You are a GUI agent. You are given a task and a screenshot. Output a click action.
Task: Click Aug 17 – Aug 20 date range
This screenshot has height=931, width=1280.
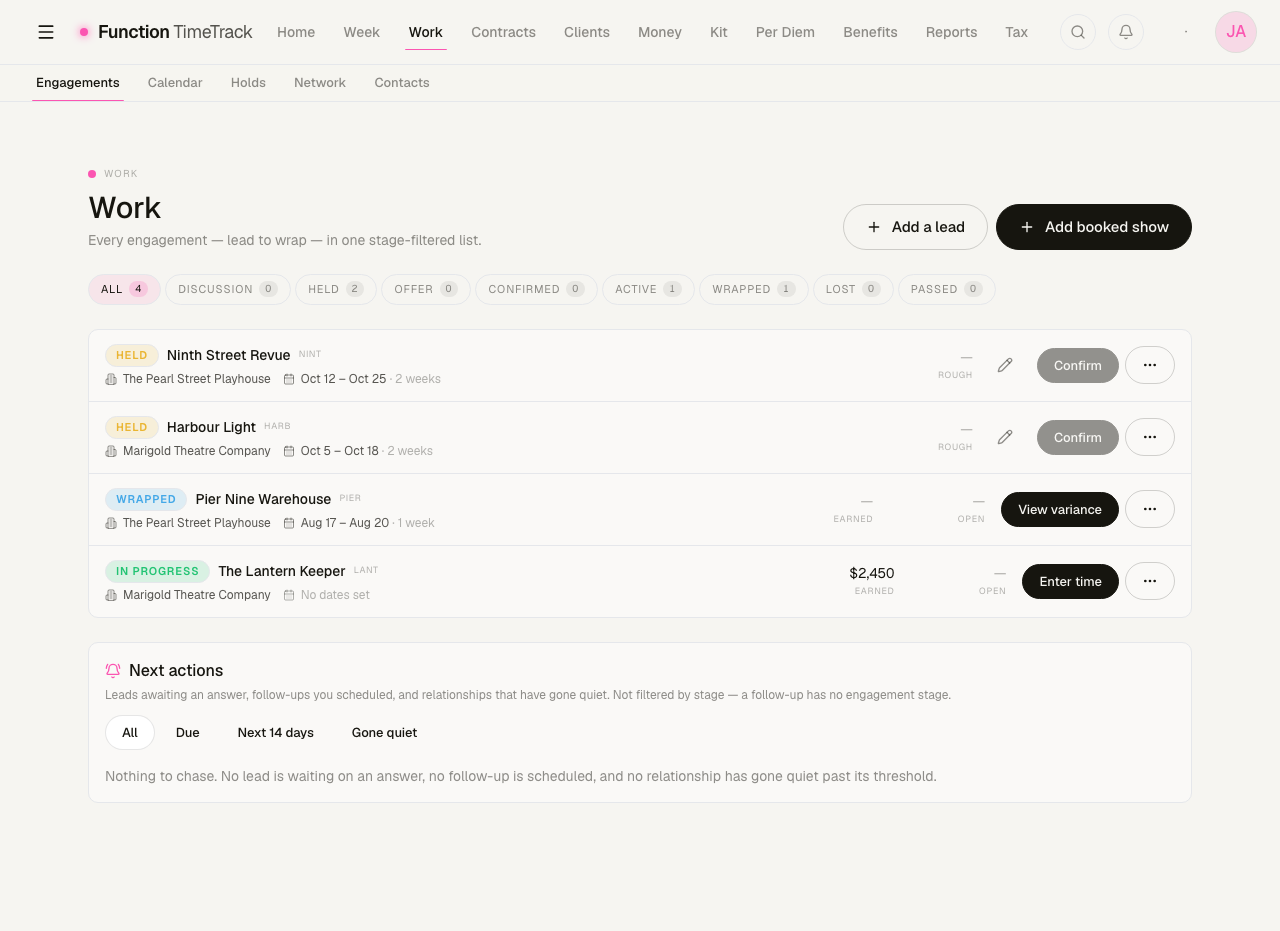345,523
